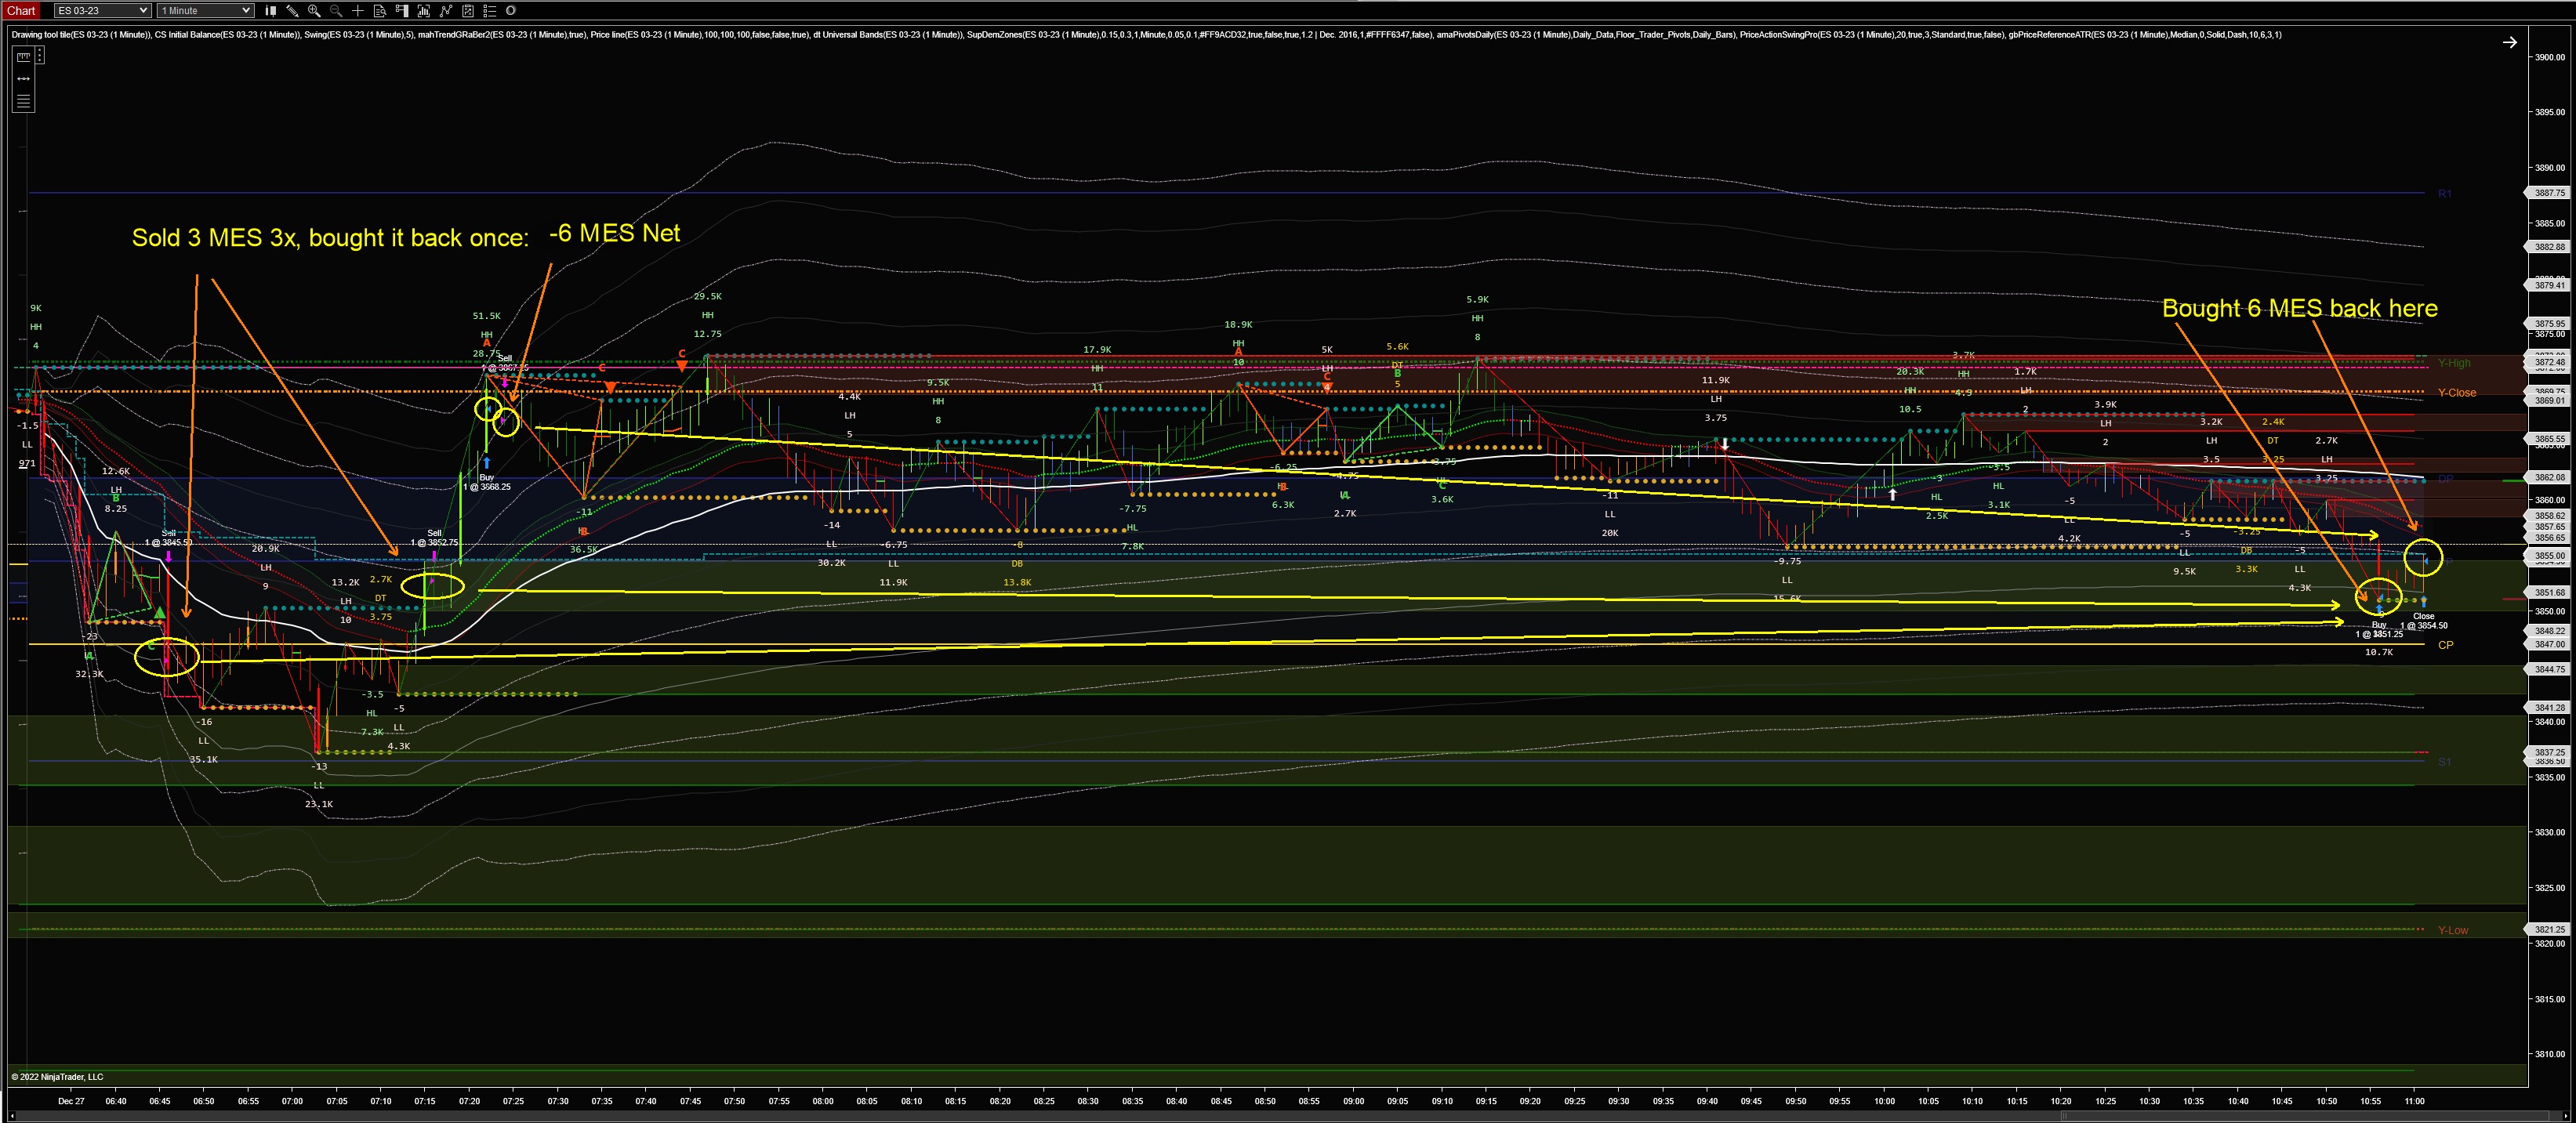Image resolution: width=2576 pixels, height=1123 pixels.
Task: Click the red Chart tab label
Action: (x=22, y=11)
